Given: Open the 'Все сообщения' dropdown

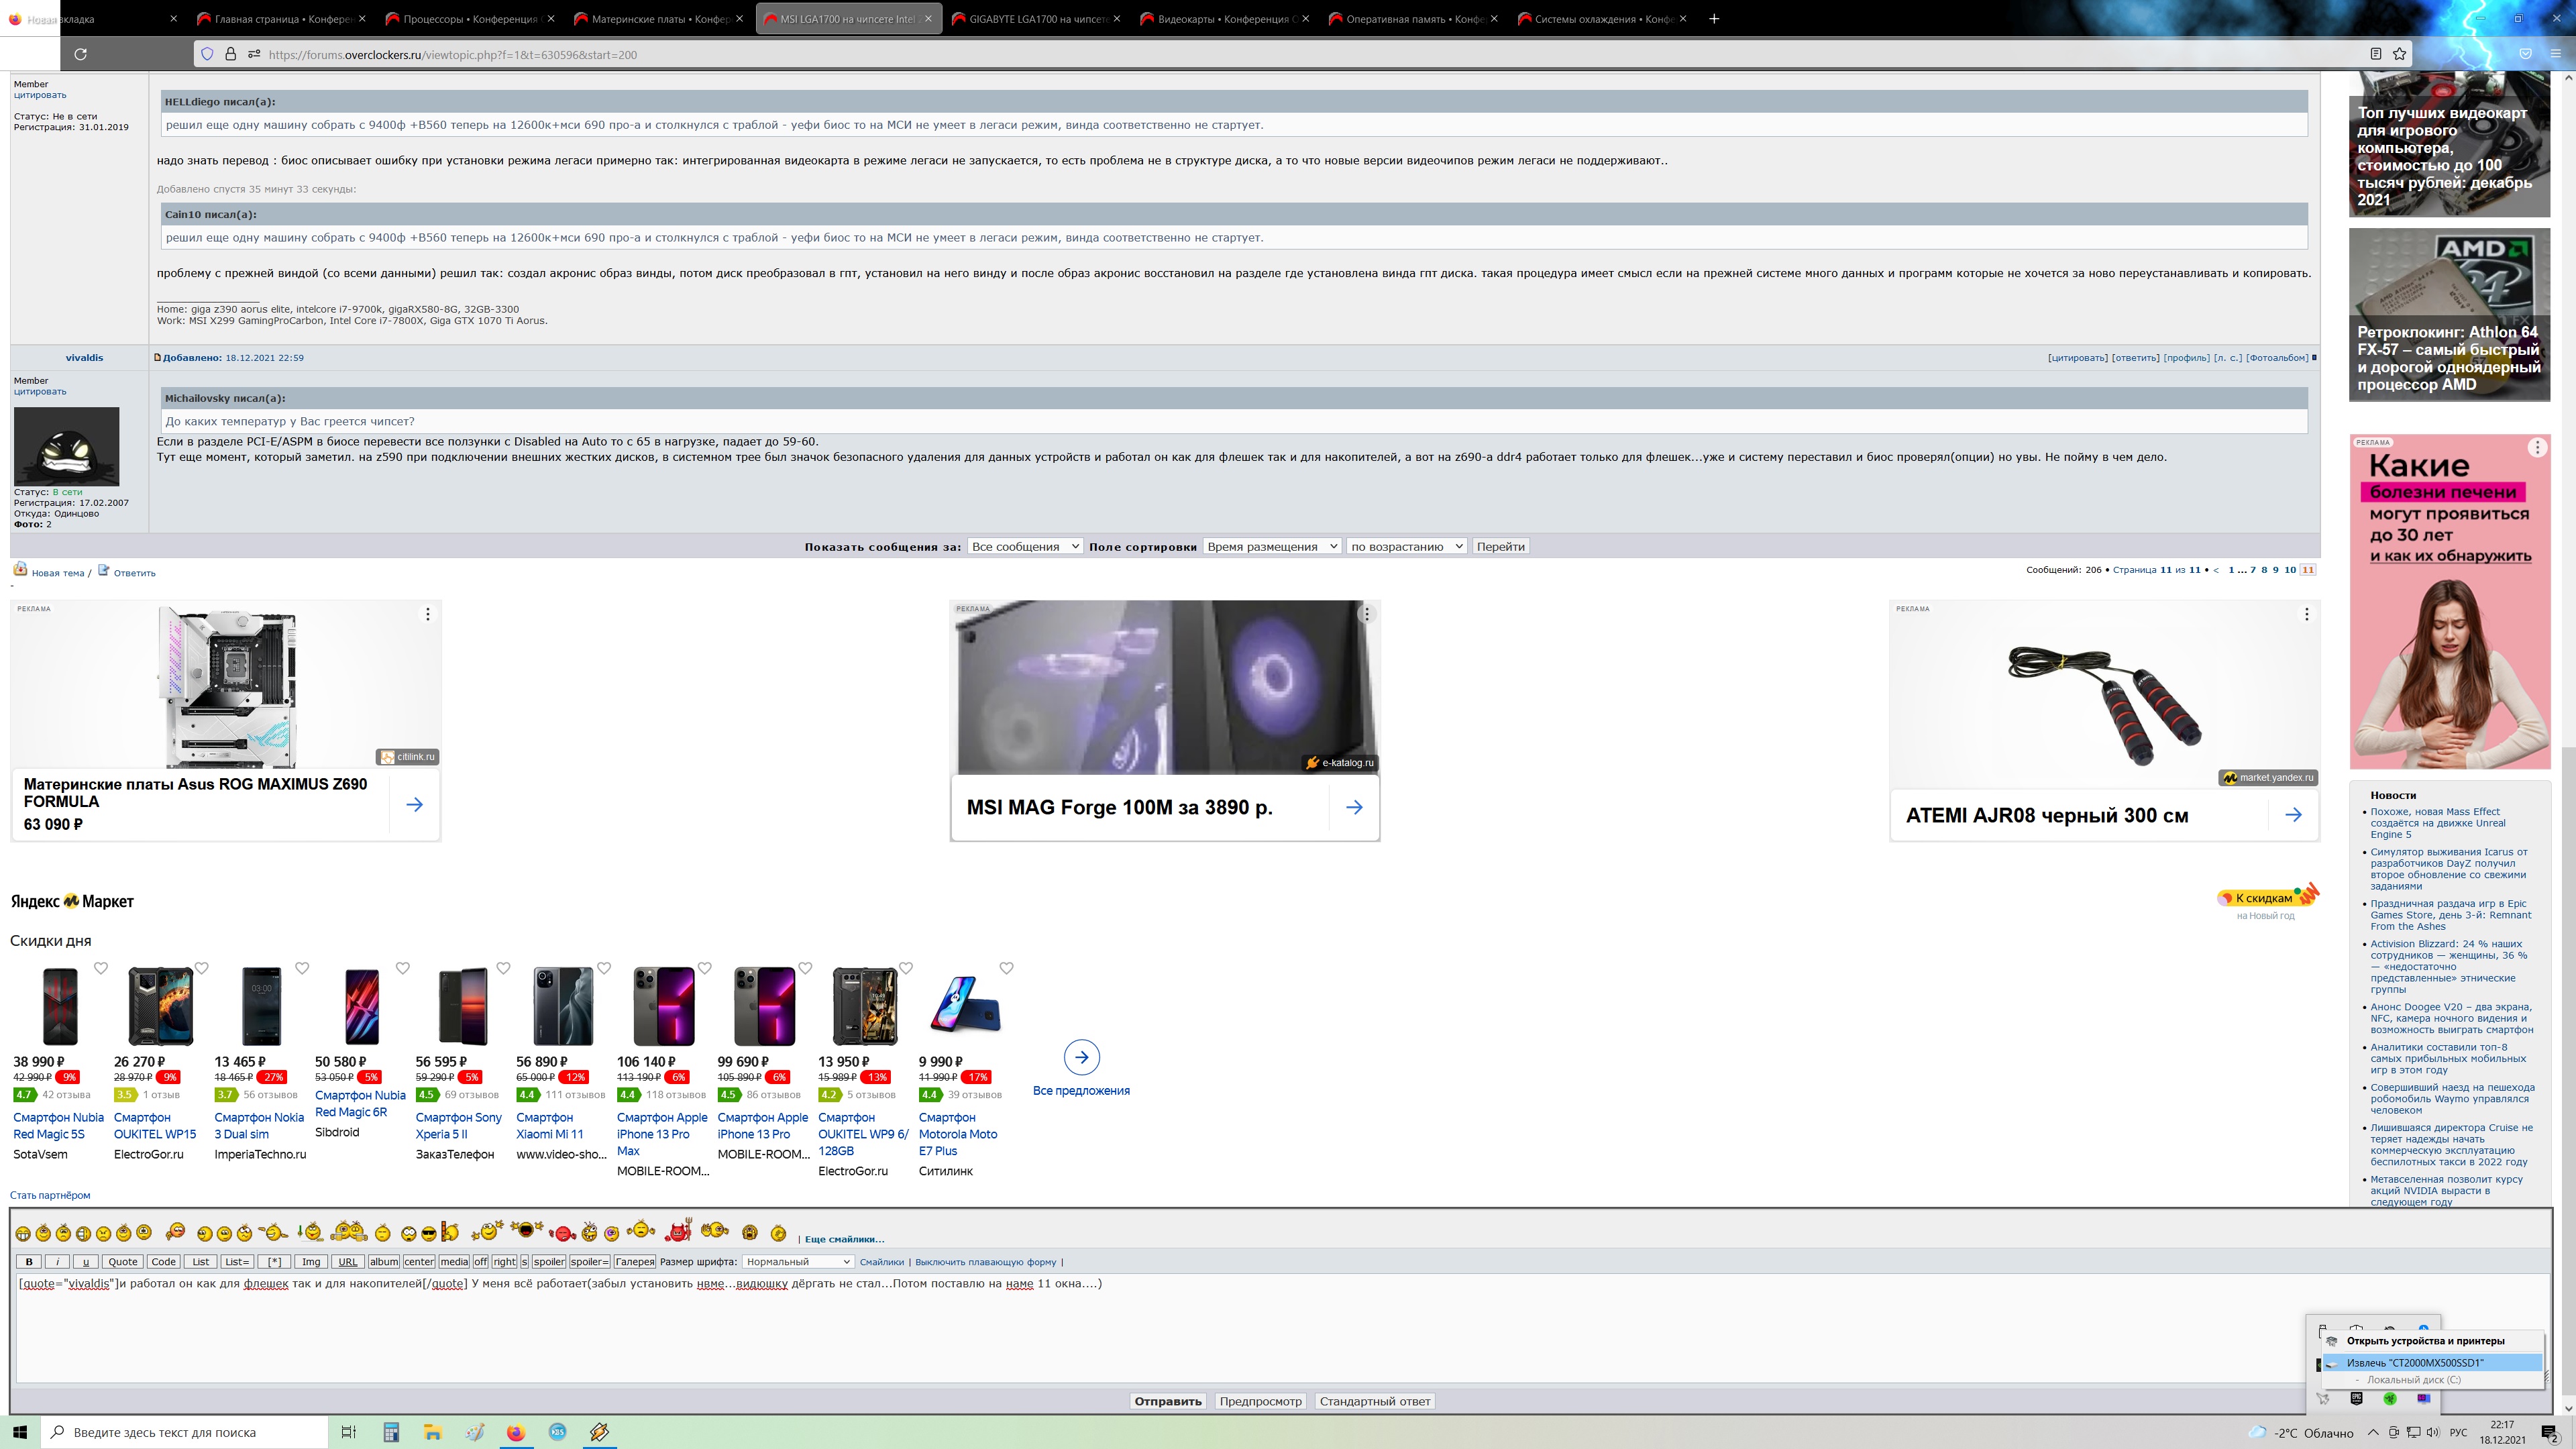Looking at the screenshot, I should point(1024,546).
